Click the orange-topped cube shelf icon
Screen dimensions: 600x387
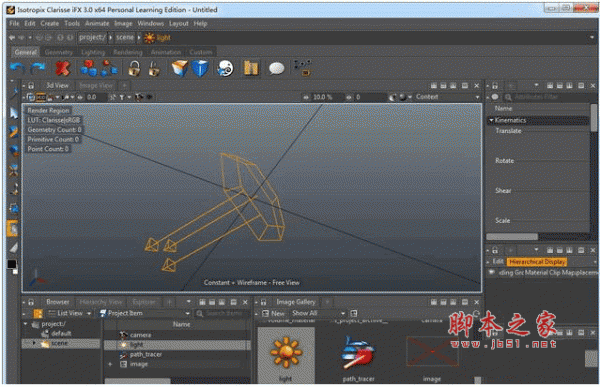click(179, 69)
